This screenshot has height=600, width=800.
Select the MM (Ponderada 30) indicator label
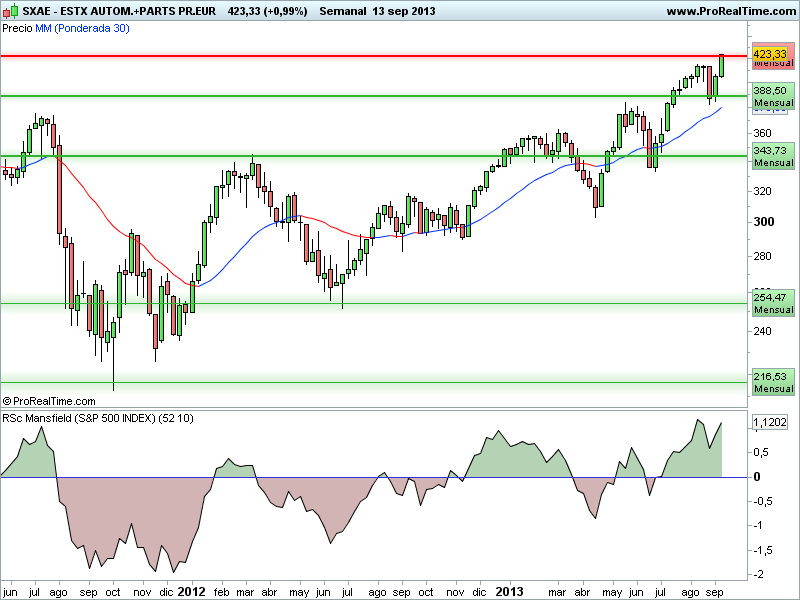[x=78, y=29]
